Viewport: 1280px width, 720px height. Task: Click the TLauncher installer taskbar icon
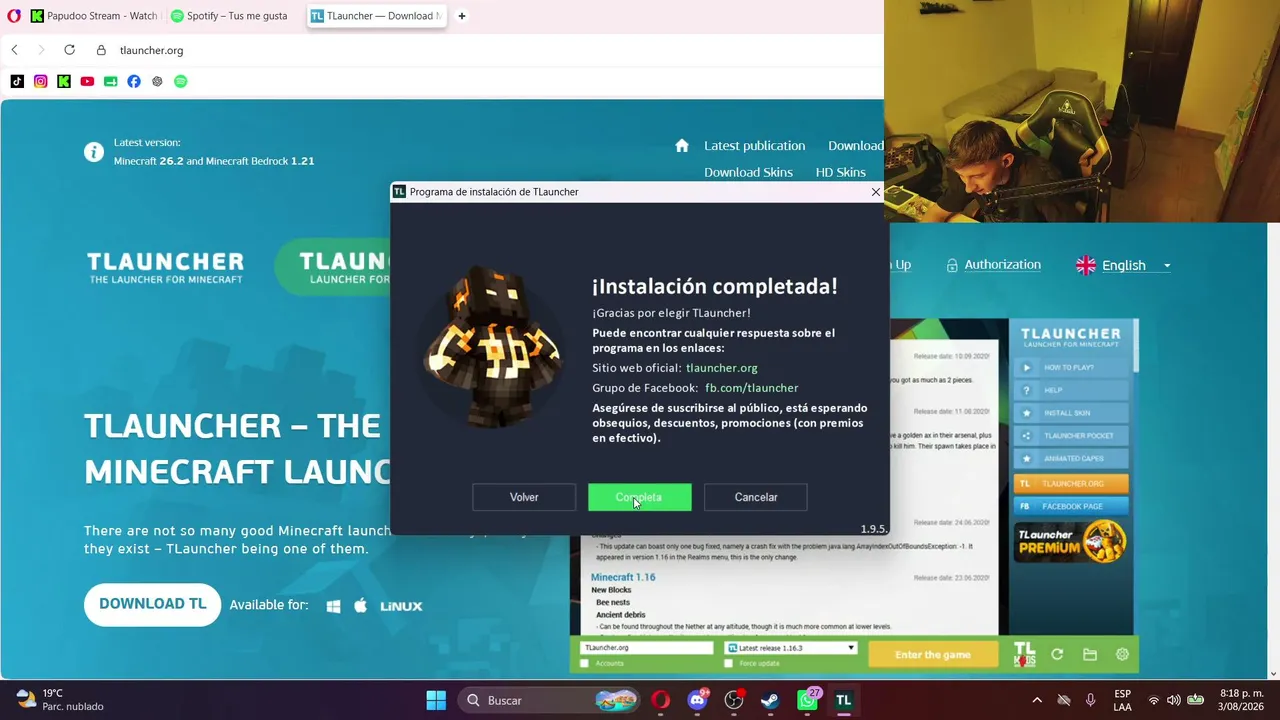[843, 700]
